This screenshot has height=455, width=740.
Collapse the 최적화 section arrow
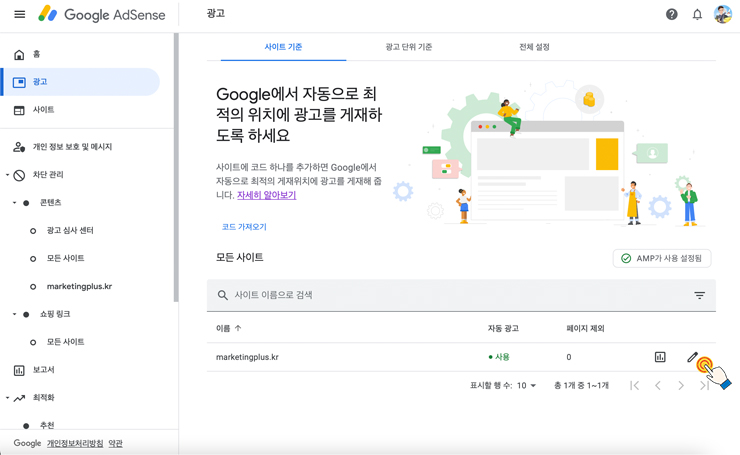7,398
